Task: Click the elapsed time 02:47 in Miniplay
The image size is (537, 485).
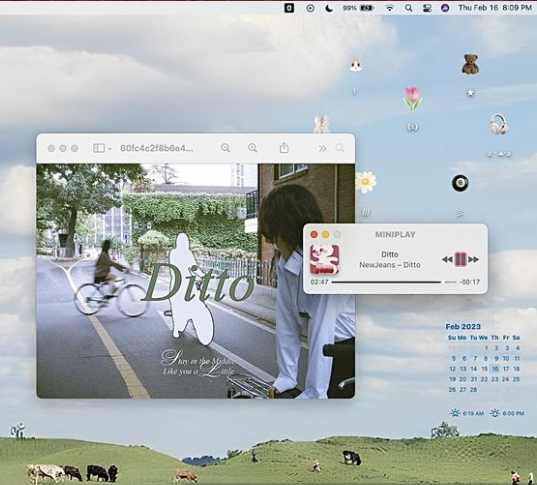Action: pyautogui.click(x=319, y=282)
